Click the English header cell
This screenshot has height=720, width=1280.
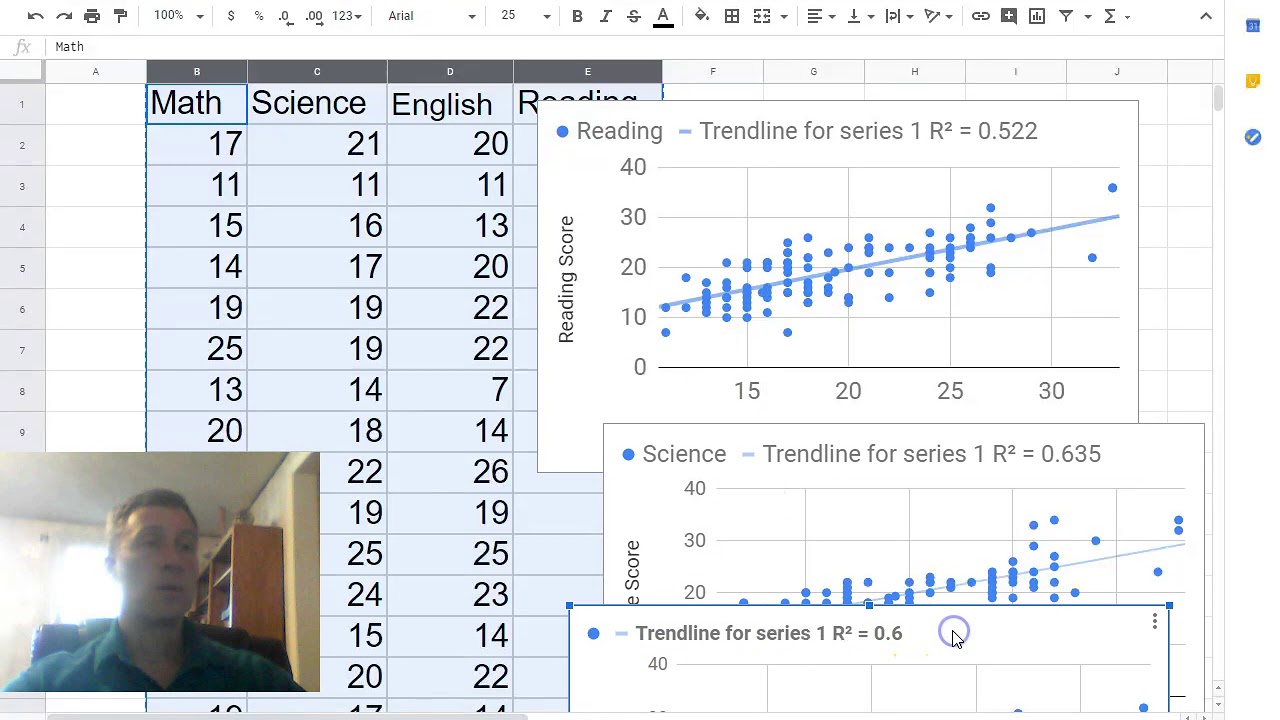[450, 104]
